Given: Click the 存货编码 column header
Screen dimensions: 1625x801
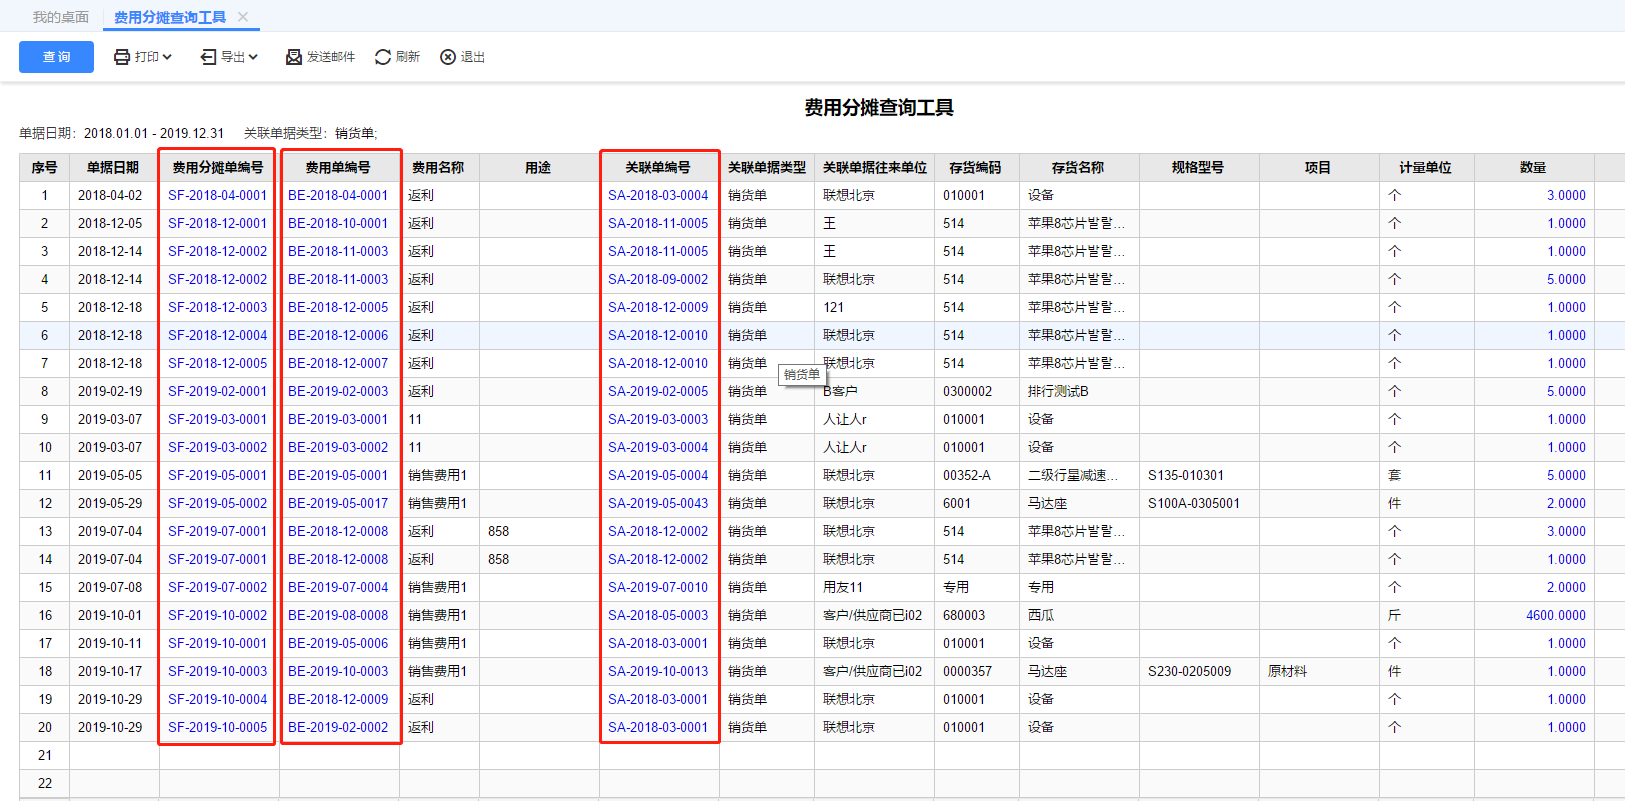Looking at the screenshot, I should click(x=975, y=168).
